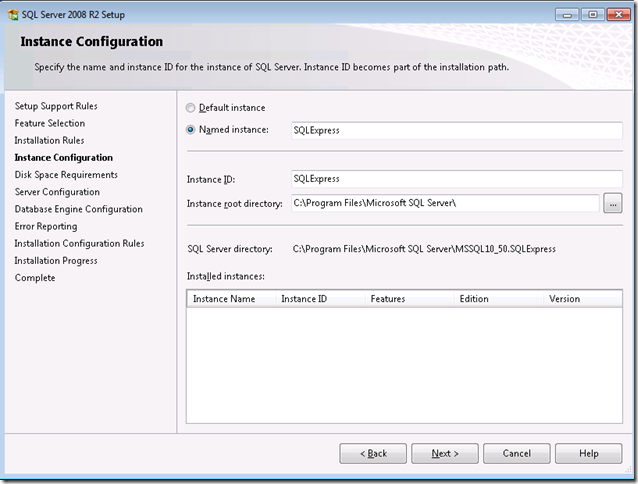This screenshot has width=638, height=484.
Task: Go back using the Back button
Action: click(x=373, y=453)
